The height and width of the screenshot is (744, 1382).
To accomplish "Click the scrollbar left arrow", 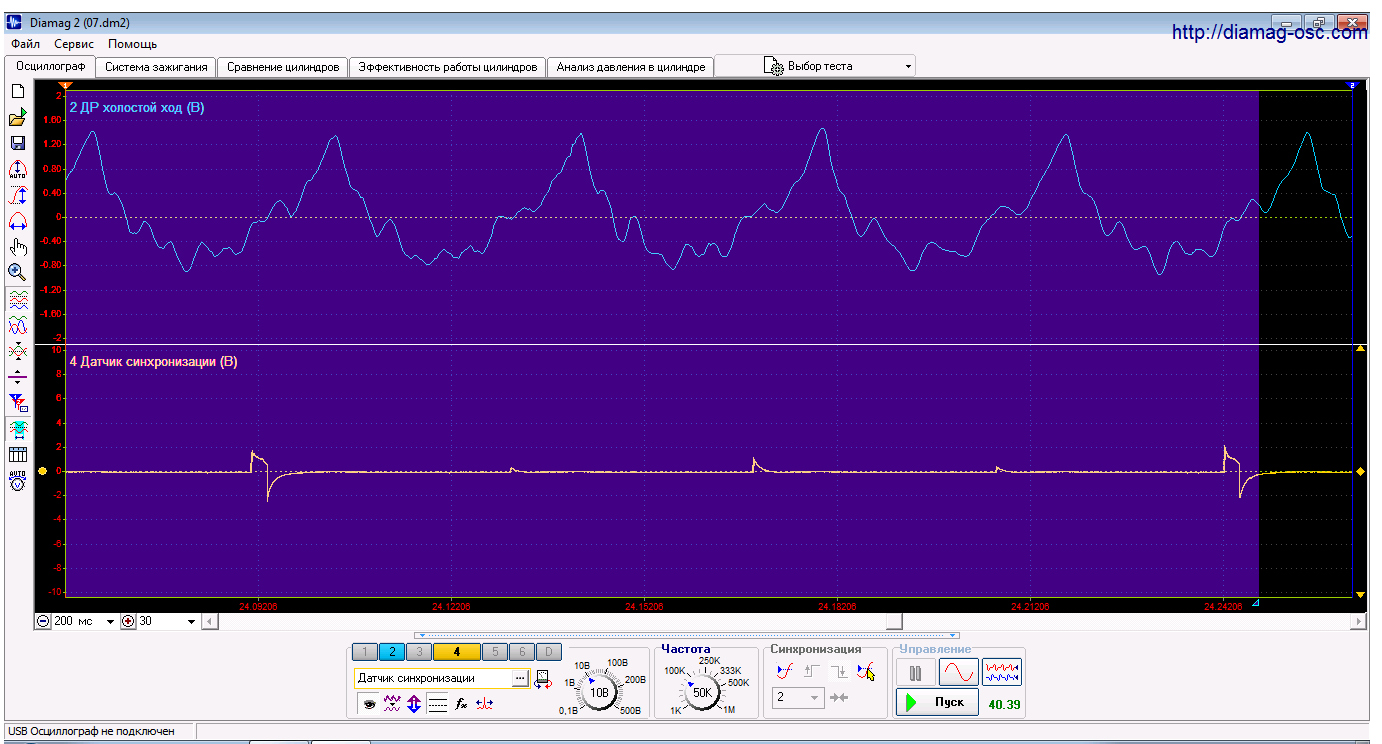I will point(209,622).
